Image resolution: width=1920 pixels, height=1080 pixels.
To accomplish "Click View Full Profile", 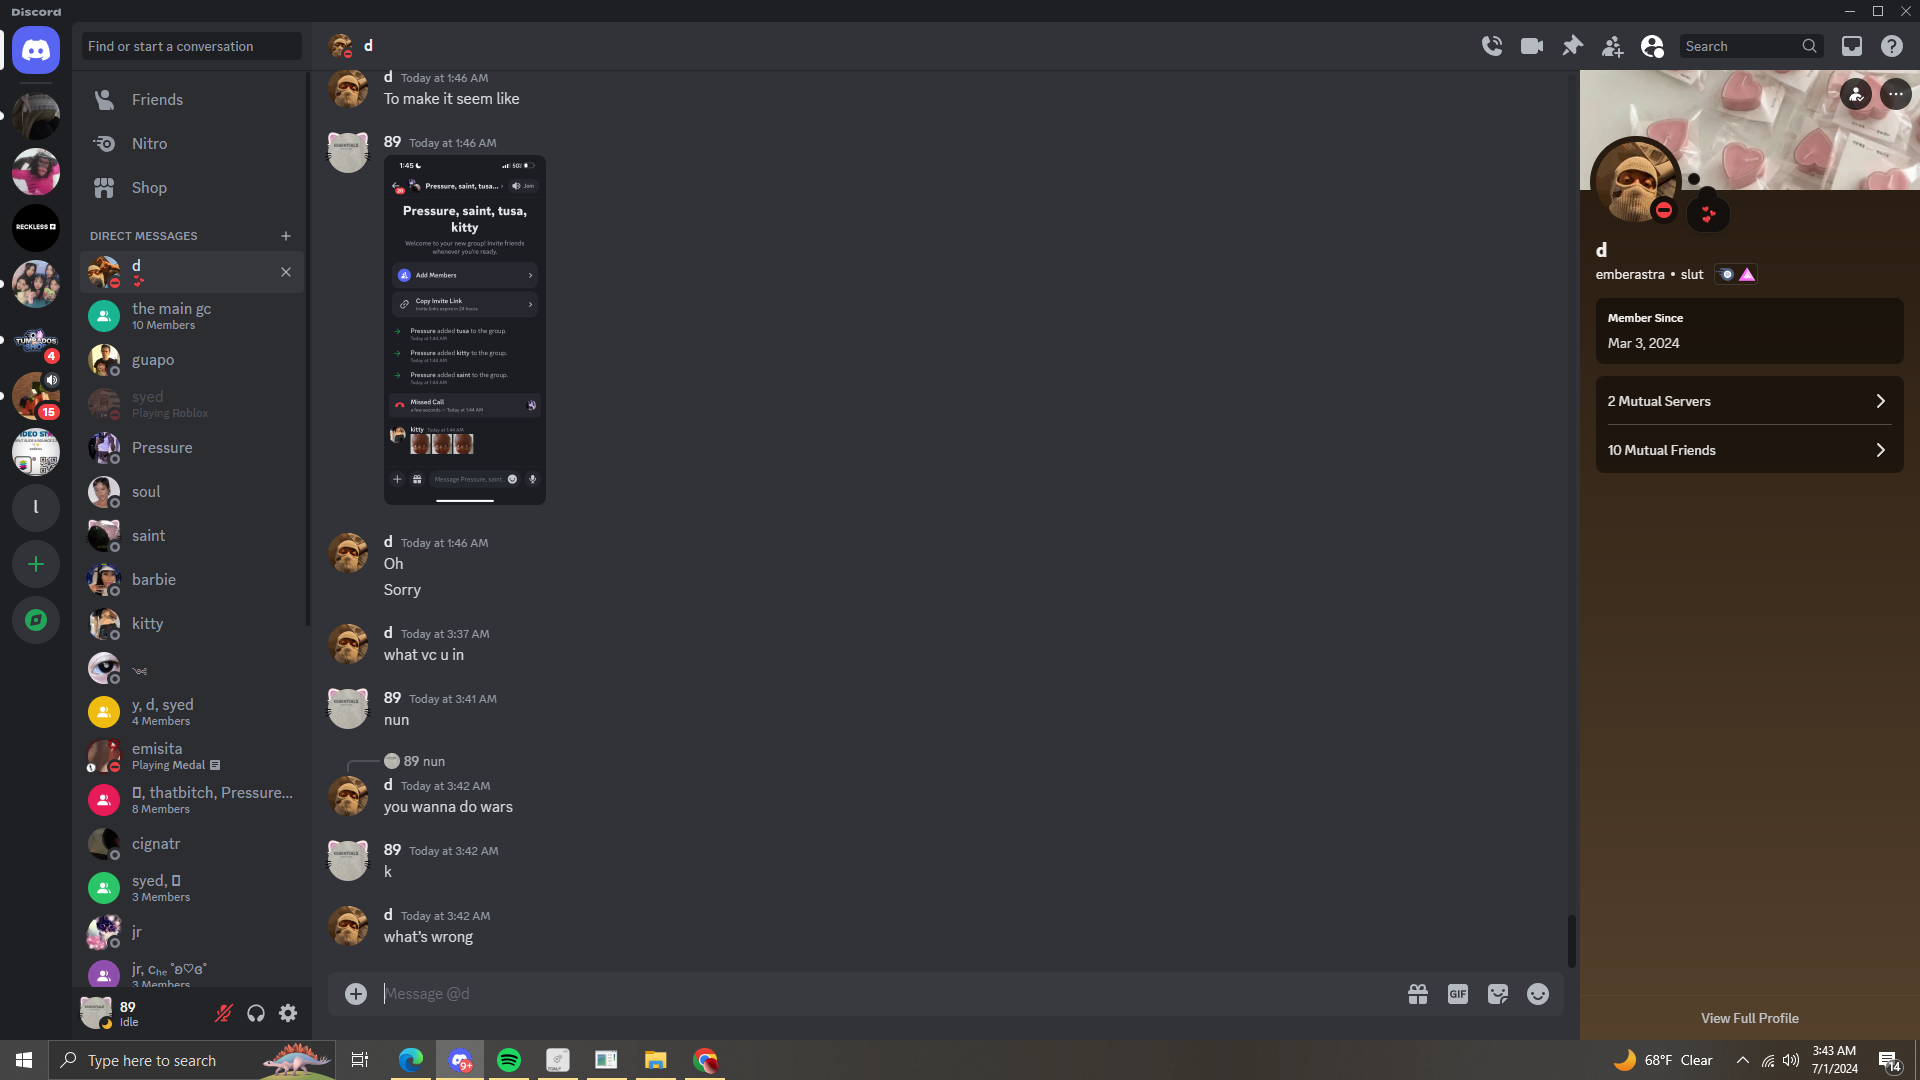I will coord(1750,1018).
